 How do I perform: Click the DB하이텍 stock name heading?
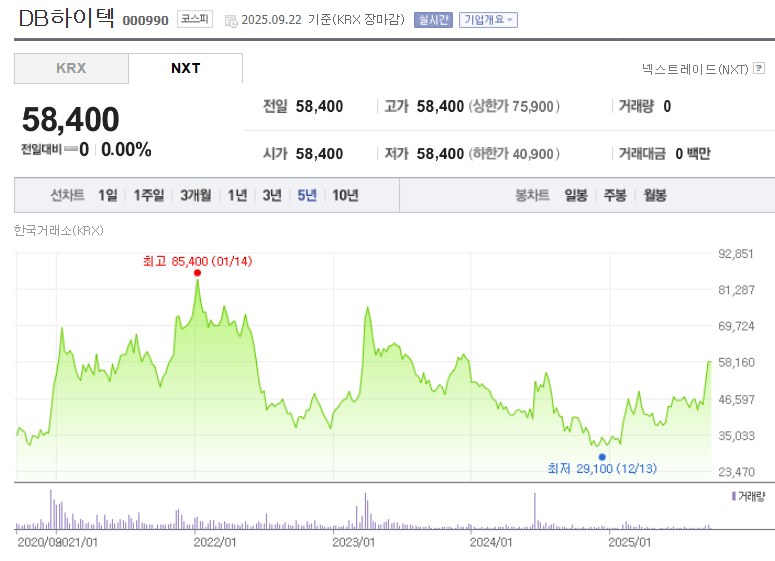pyautogui.click(x=67, y=18)
